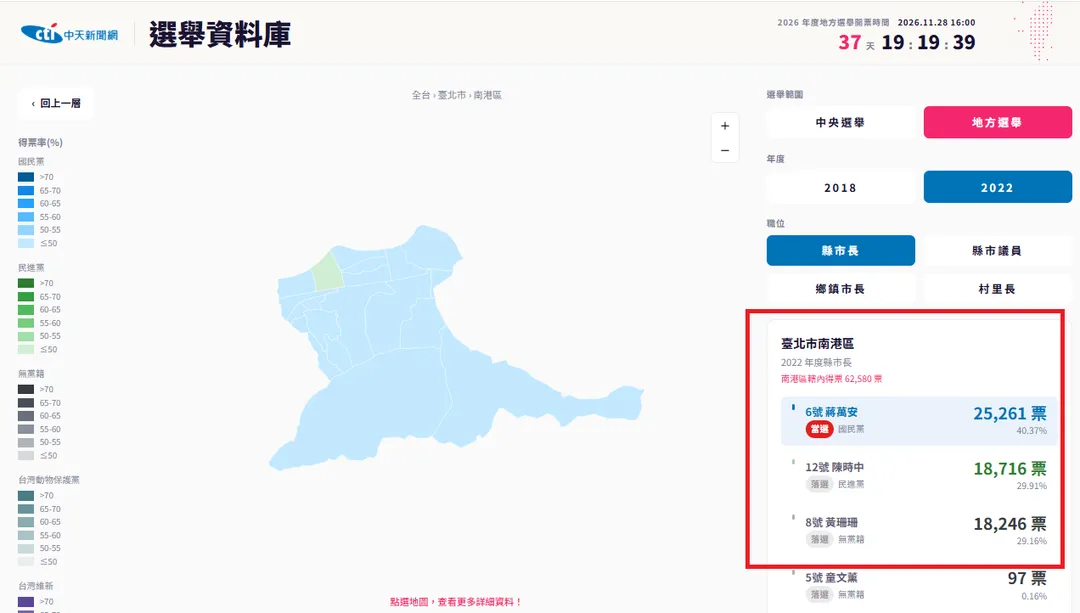Image resolution: width=1080 pixels, height=613 pixels.
Task: Click the 18,246 票 vote count
Action: [x=1010, y=523]
